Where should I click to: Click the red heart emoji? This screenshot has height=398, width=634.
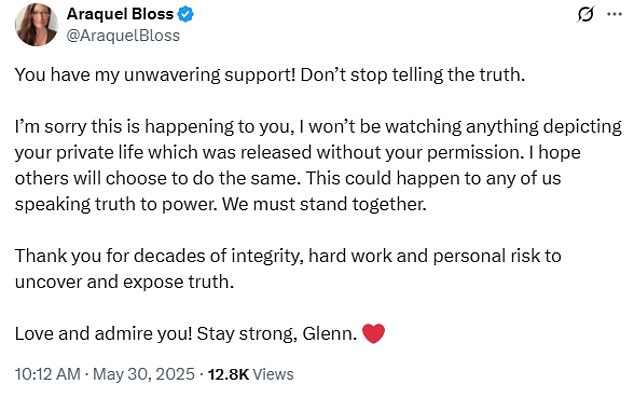tap(373, 334)
